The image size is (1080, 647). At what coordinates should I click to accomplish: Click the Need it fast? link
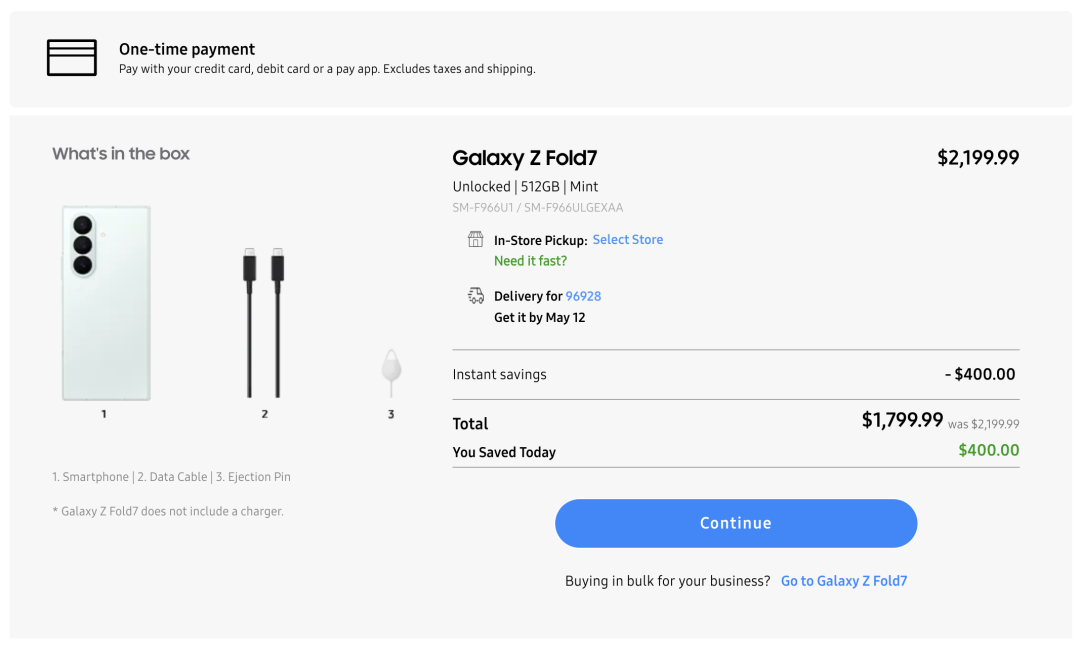[530, 261]
